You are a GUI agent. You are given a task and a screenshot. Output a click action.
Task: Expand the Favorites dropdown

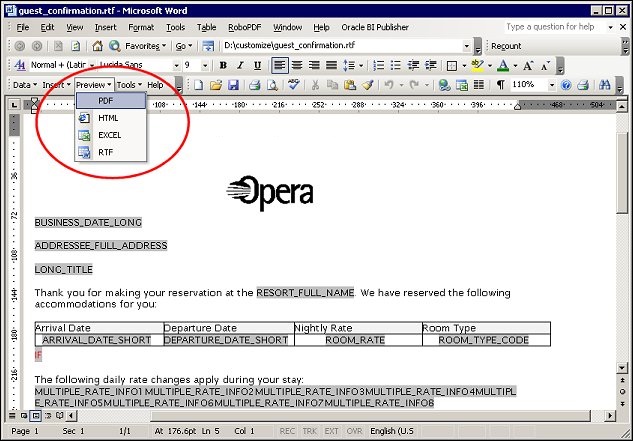165,46
